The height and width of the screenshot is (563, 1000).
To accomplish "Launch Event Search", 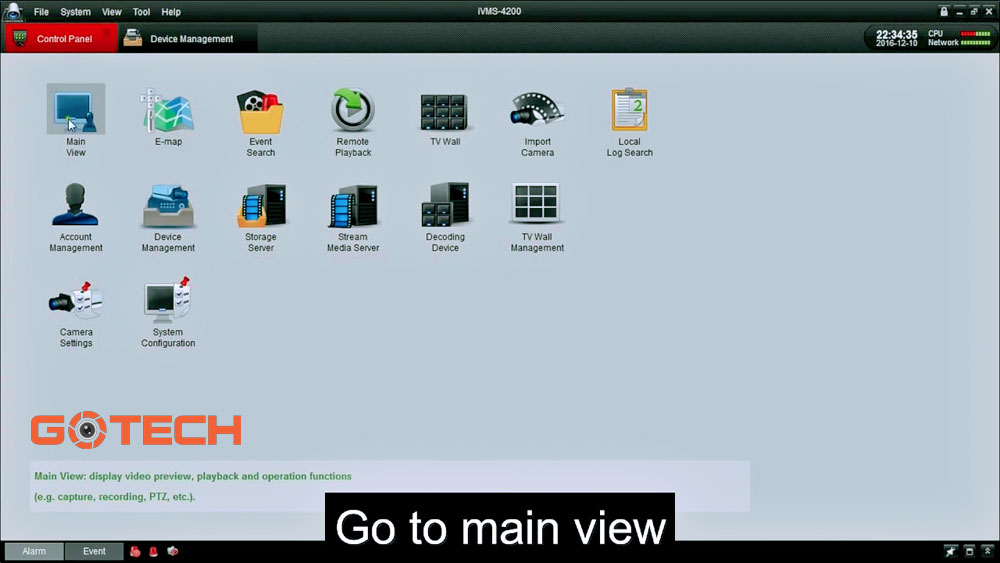I will coord(260,111).
